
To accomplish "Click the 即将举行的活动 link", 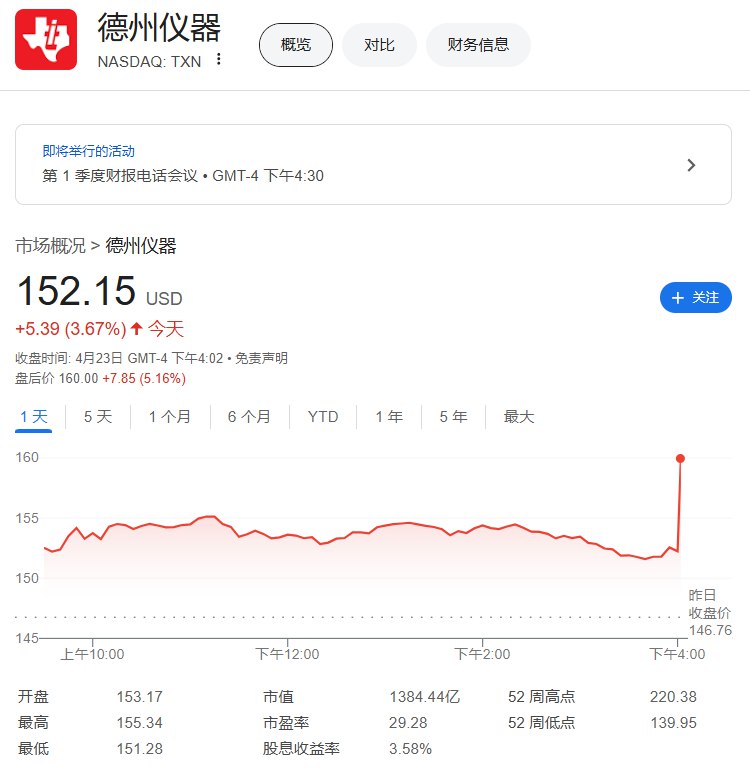I will coord(89,151).
